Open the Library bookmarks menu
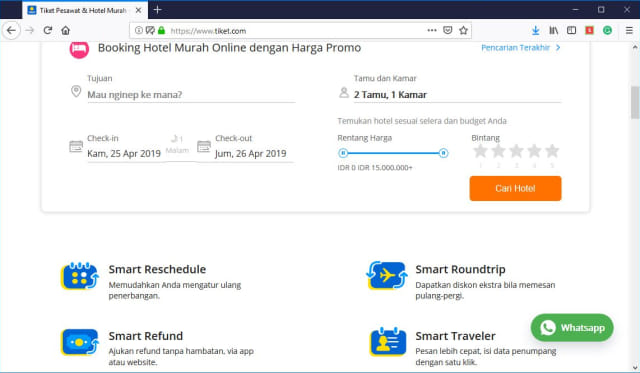Image resolution: width=640 pixels, height=373 pixels. click(553, 30)
